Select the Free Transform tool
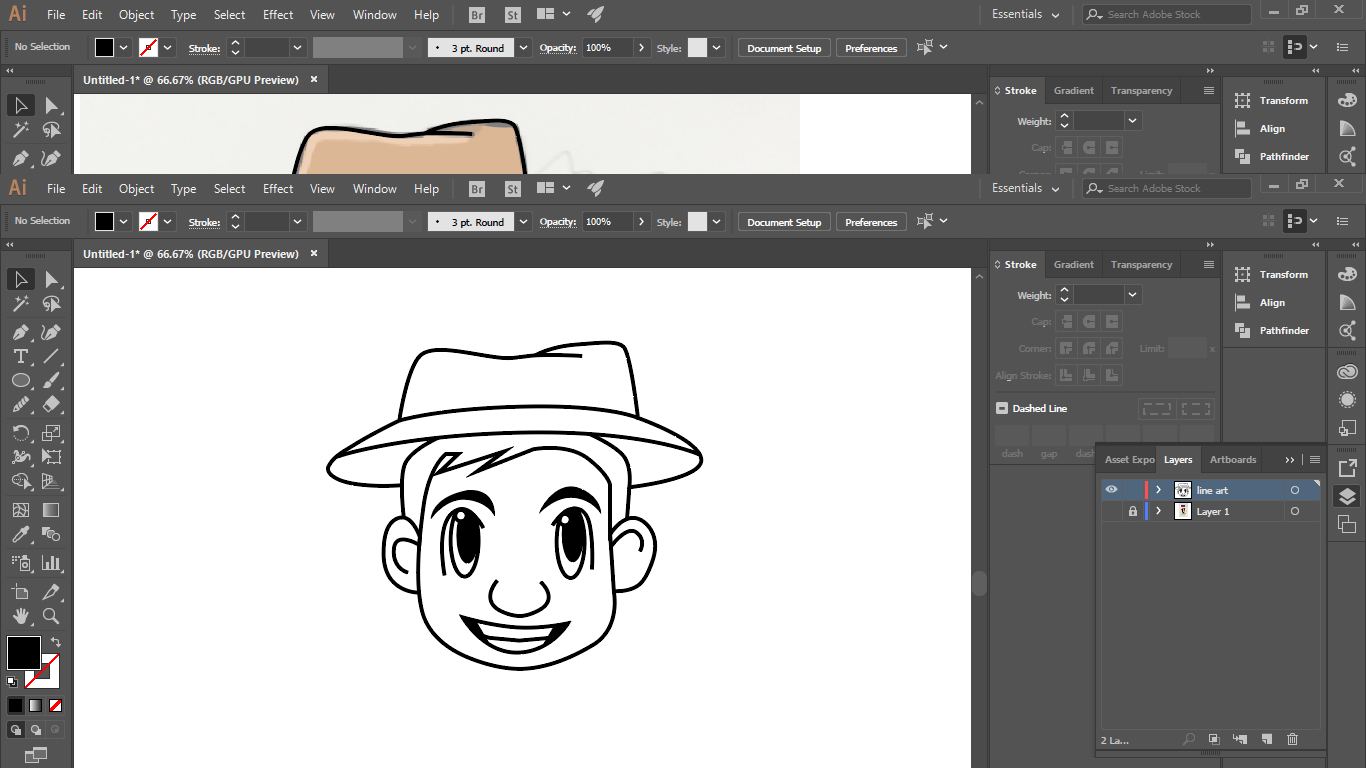The image size is (1366, 768). (52, 457)
